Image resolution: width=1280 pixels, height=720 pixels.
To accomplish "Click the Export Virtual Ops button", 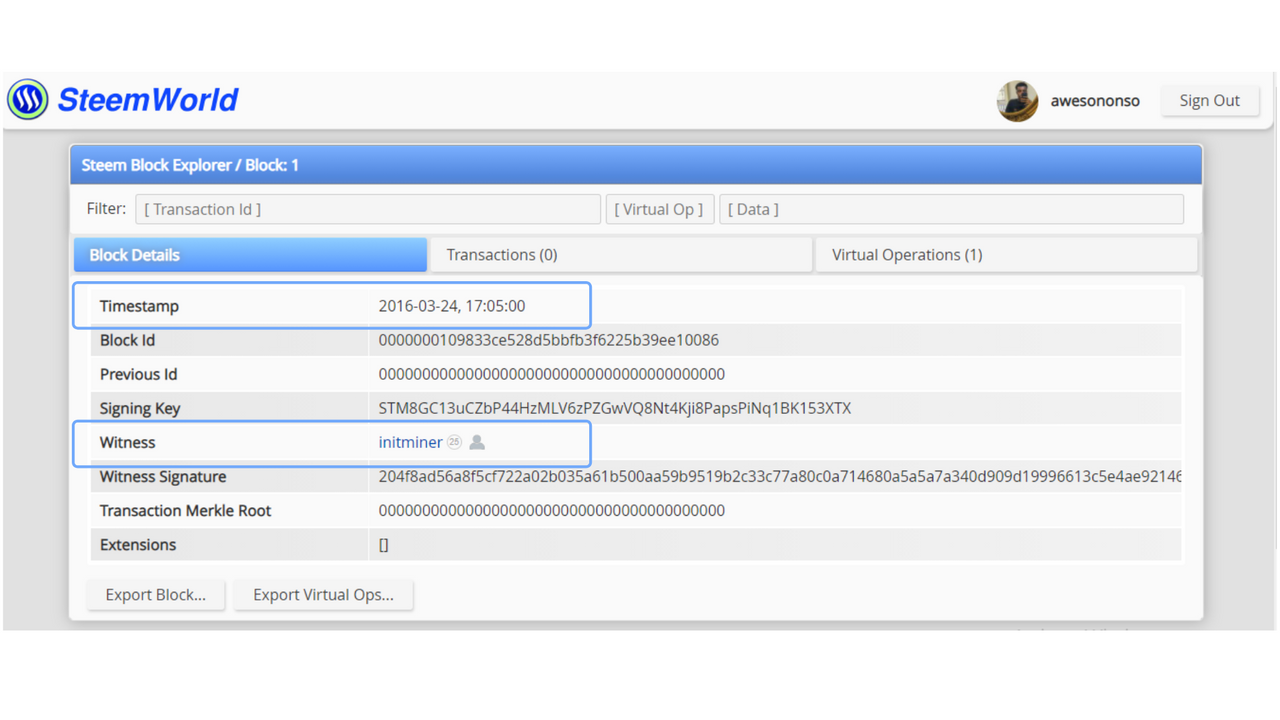I will click(x=323, y=594).
